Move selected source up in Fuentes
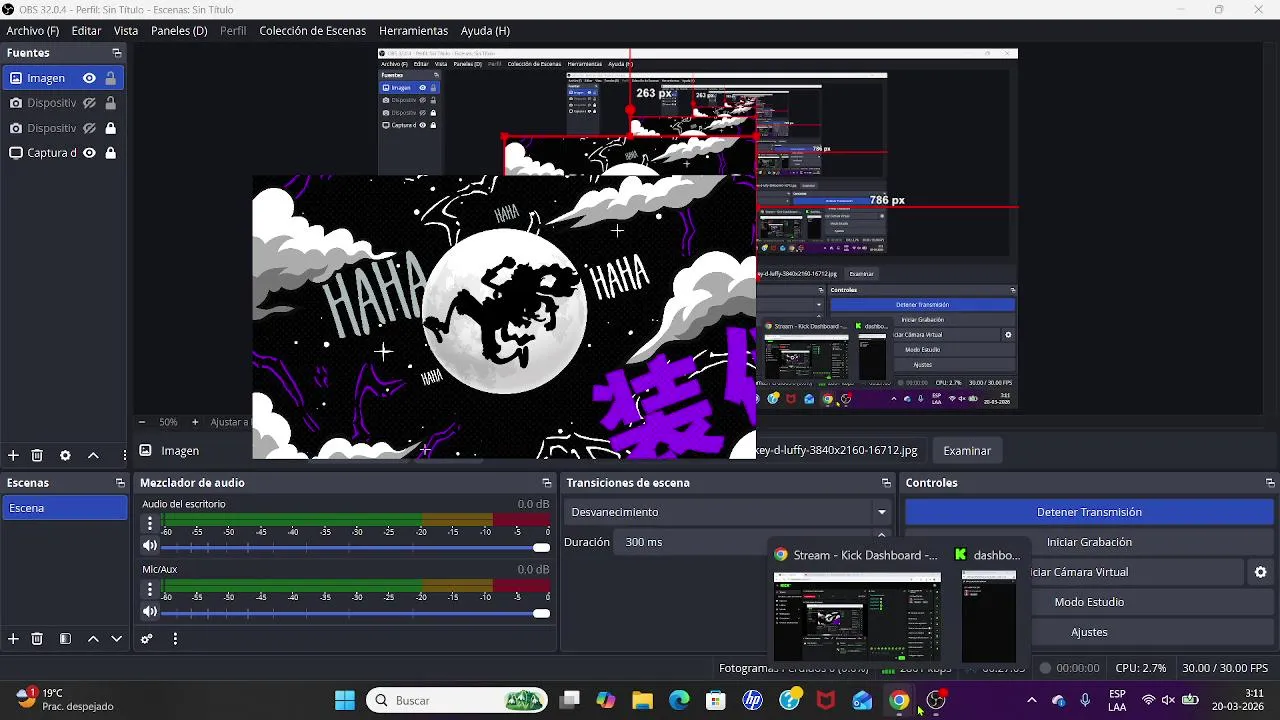The image size is (1280, 720). pyautogui.click(x=93, y=455)
